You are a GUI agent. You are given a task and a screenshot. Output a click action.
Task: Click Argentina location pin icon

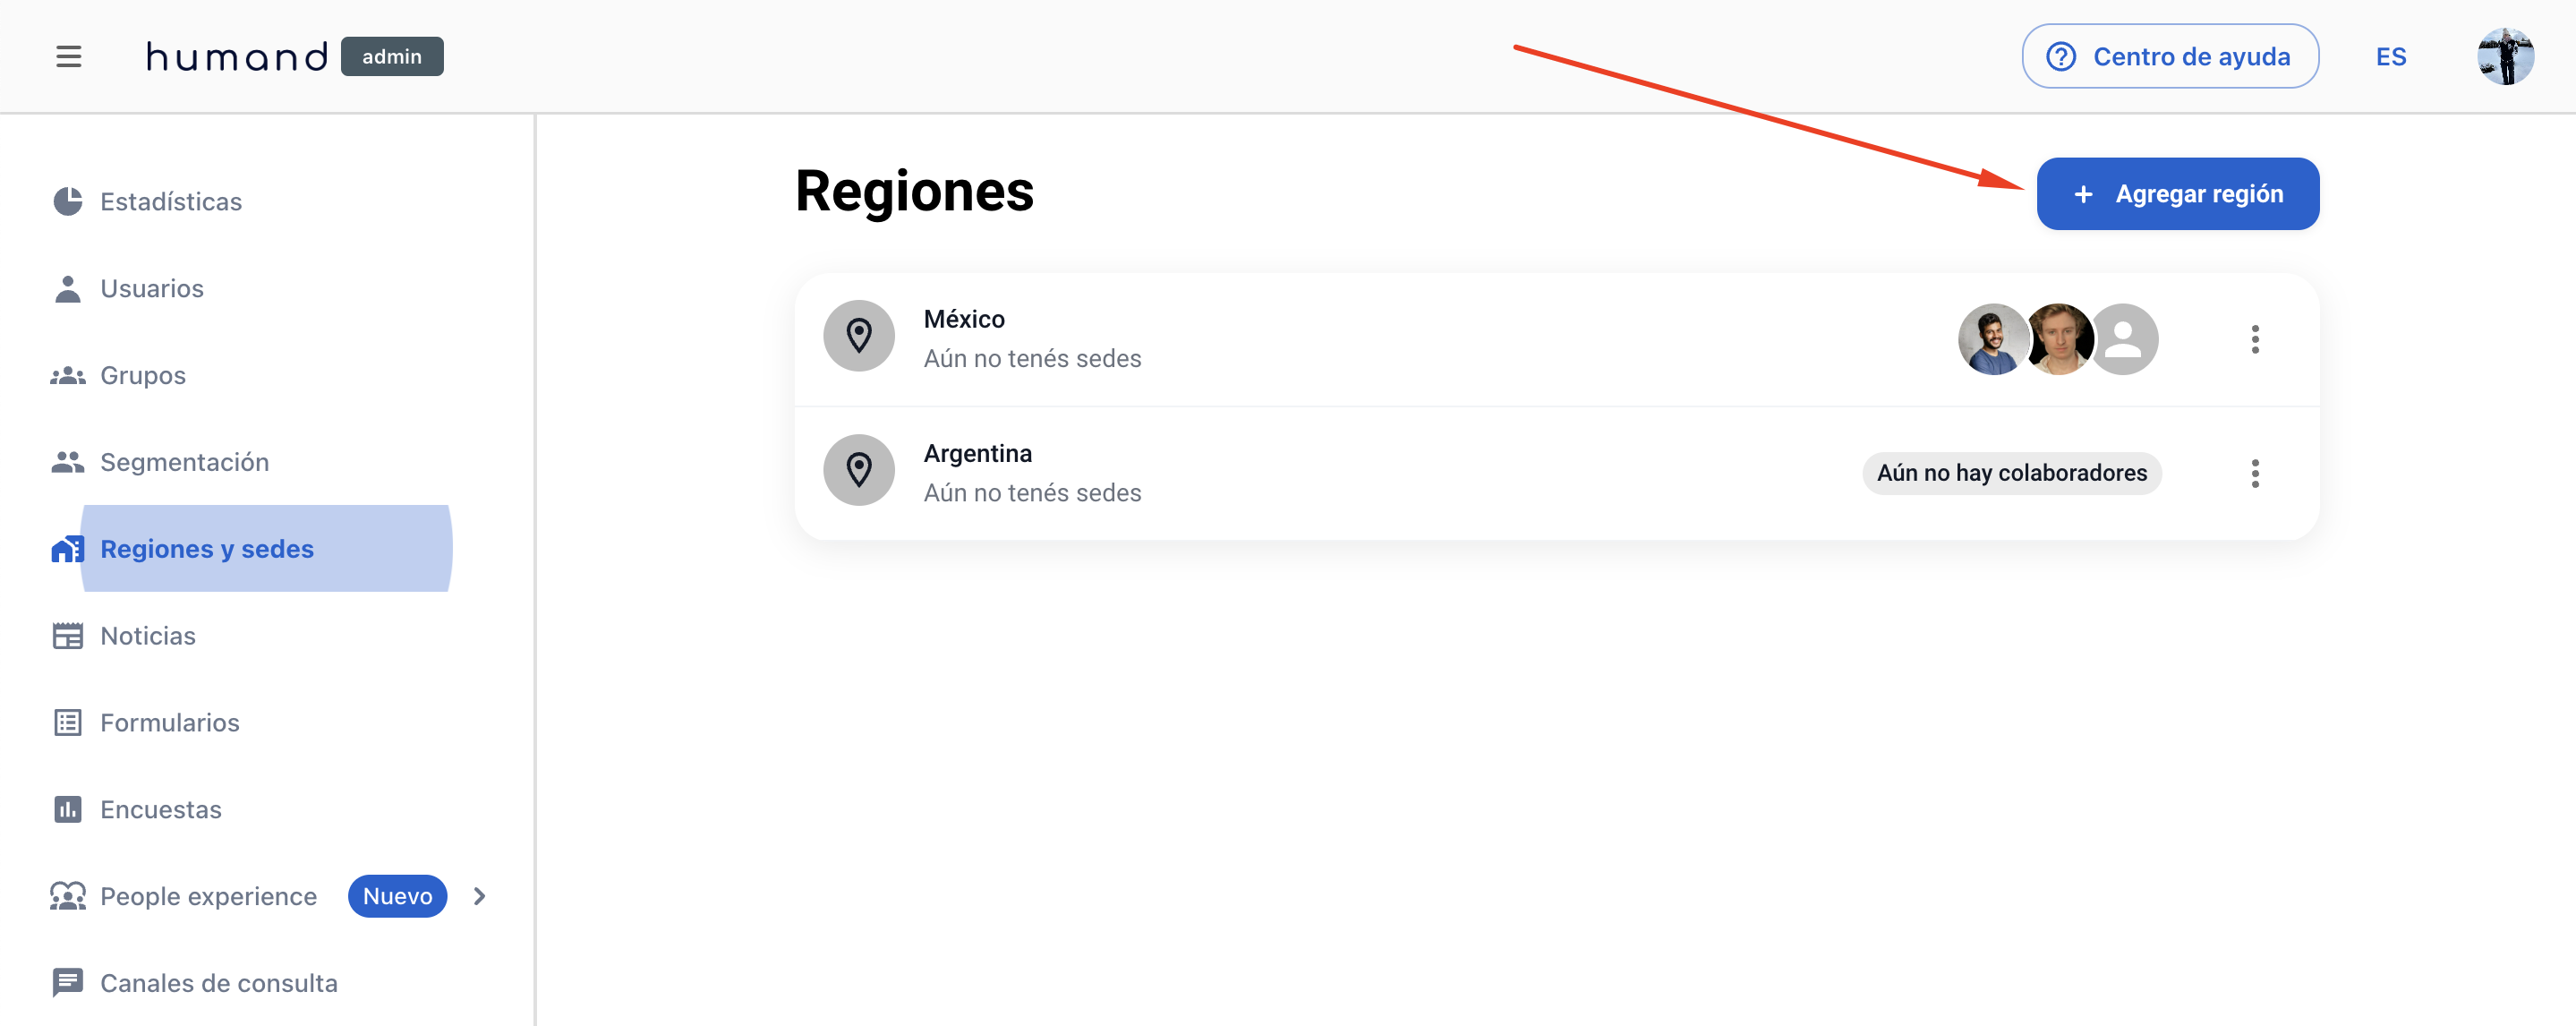click(x=858, y=470)
